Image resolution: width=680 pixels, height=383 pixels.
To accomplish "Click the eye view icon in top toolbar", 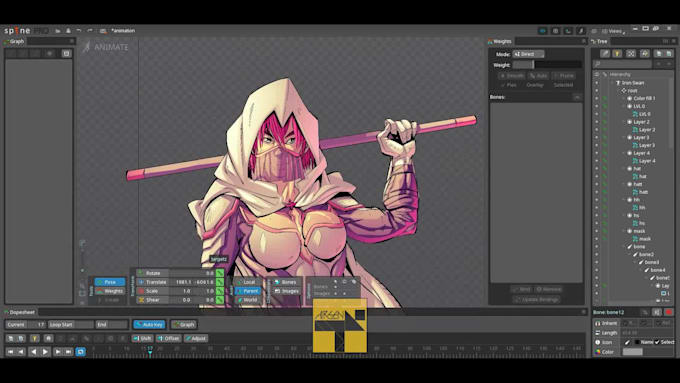I will click(543, 31).
